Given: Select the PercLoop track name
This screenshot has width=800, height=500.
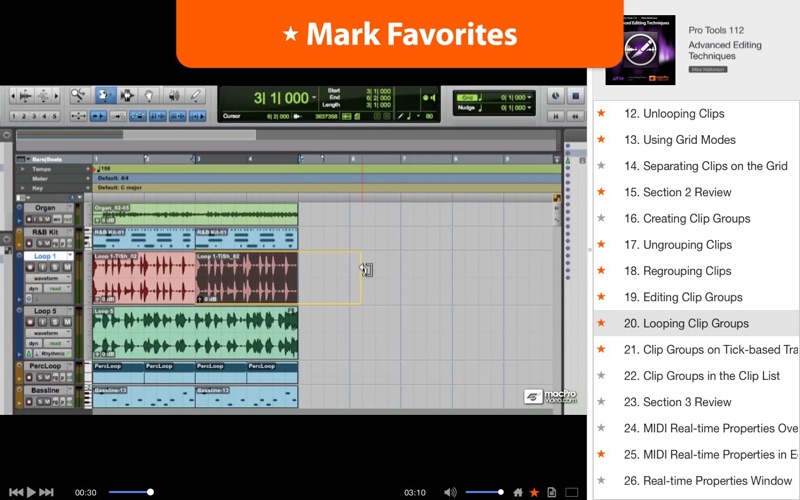Looking at the screenshot, I should coord(45,366).
